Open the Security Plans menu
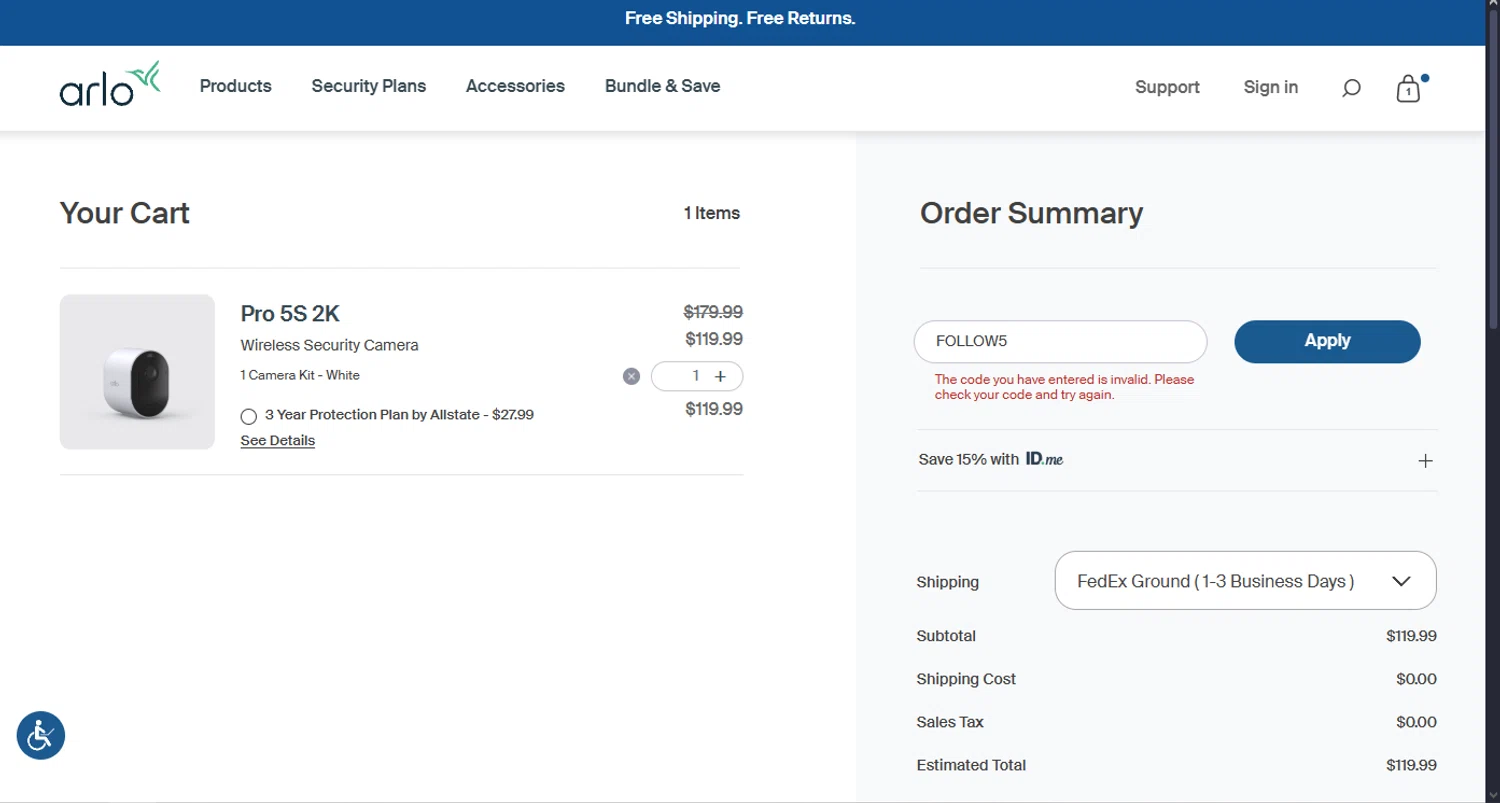The width and height of the screenshot is (1500, 803). pos(368,86)
